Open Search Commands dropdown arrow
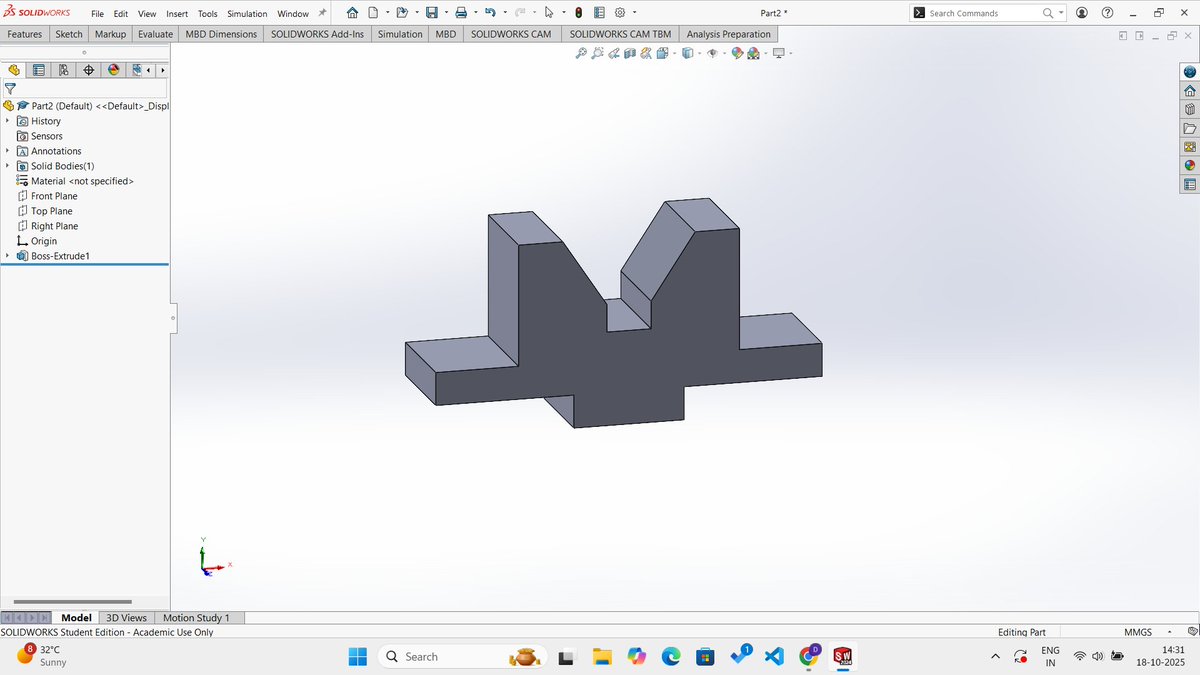The height and width of the screenshot is (675, 1200). click(1061, 13)
